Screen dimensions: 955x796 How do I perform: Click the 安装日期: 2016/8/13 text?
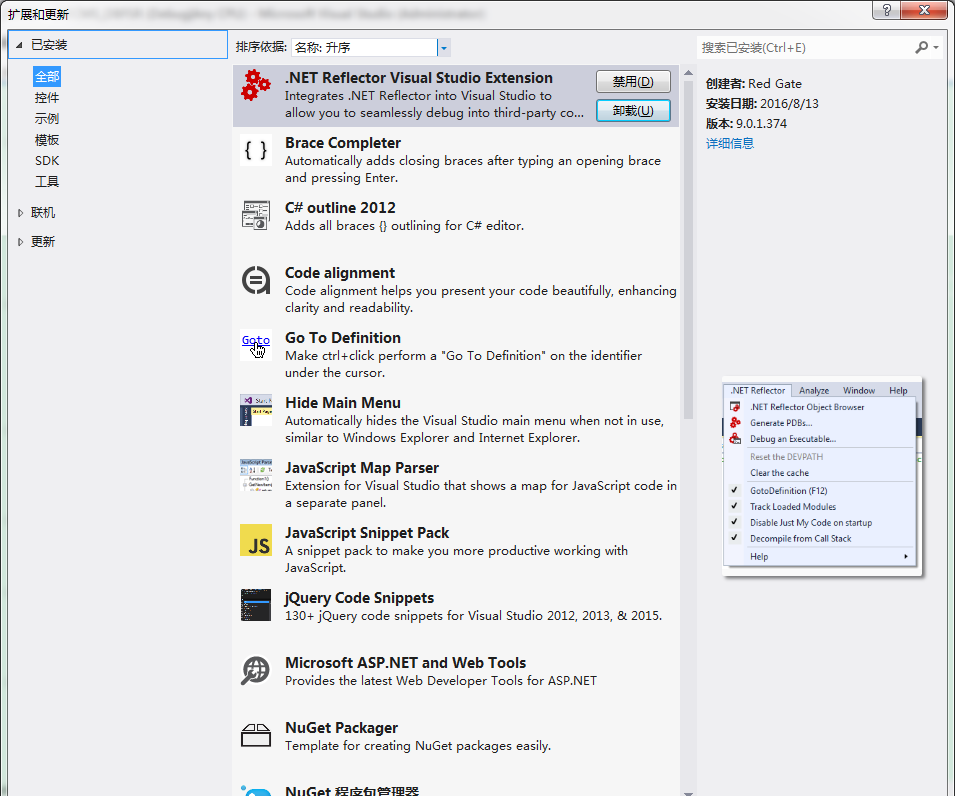762,104
